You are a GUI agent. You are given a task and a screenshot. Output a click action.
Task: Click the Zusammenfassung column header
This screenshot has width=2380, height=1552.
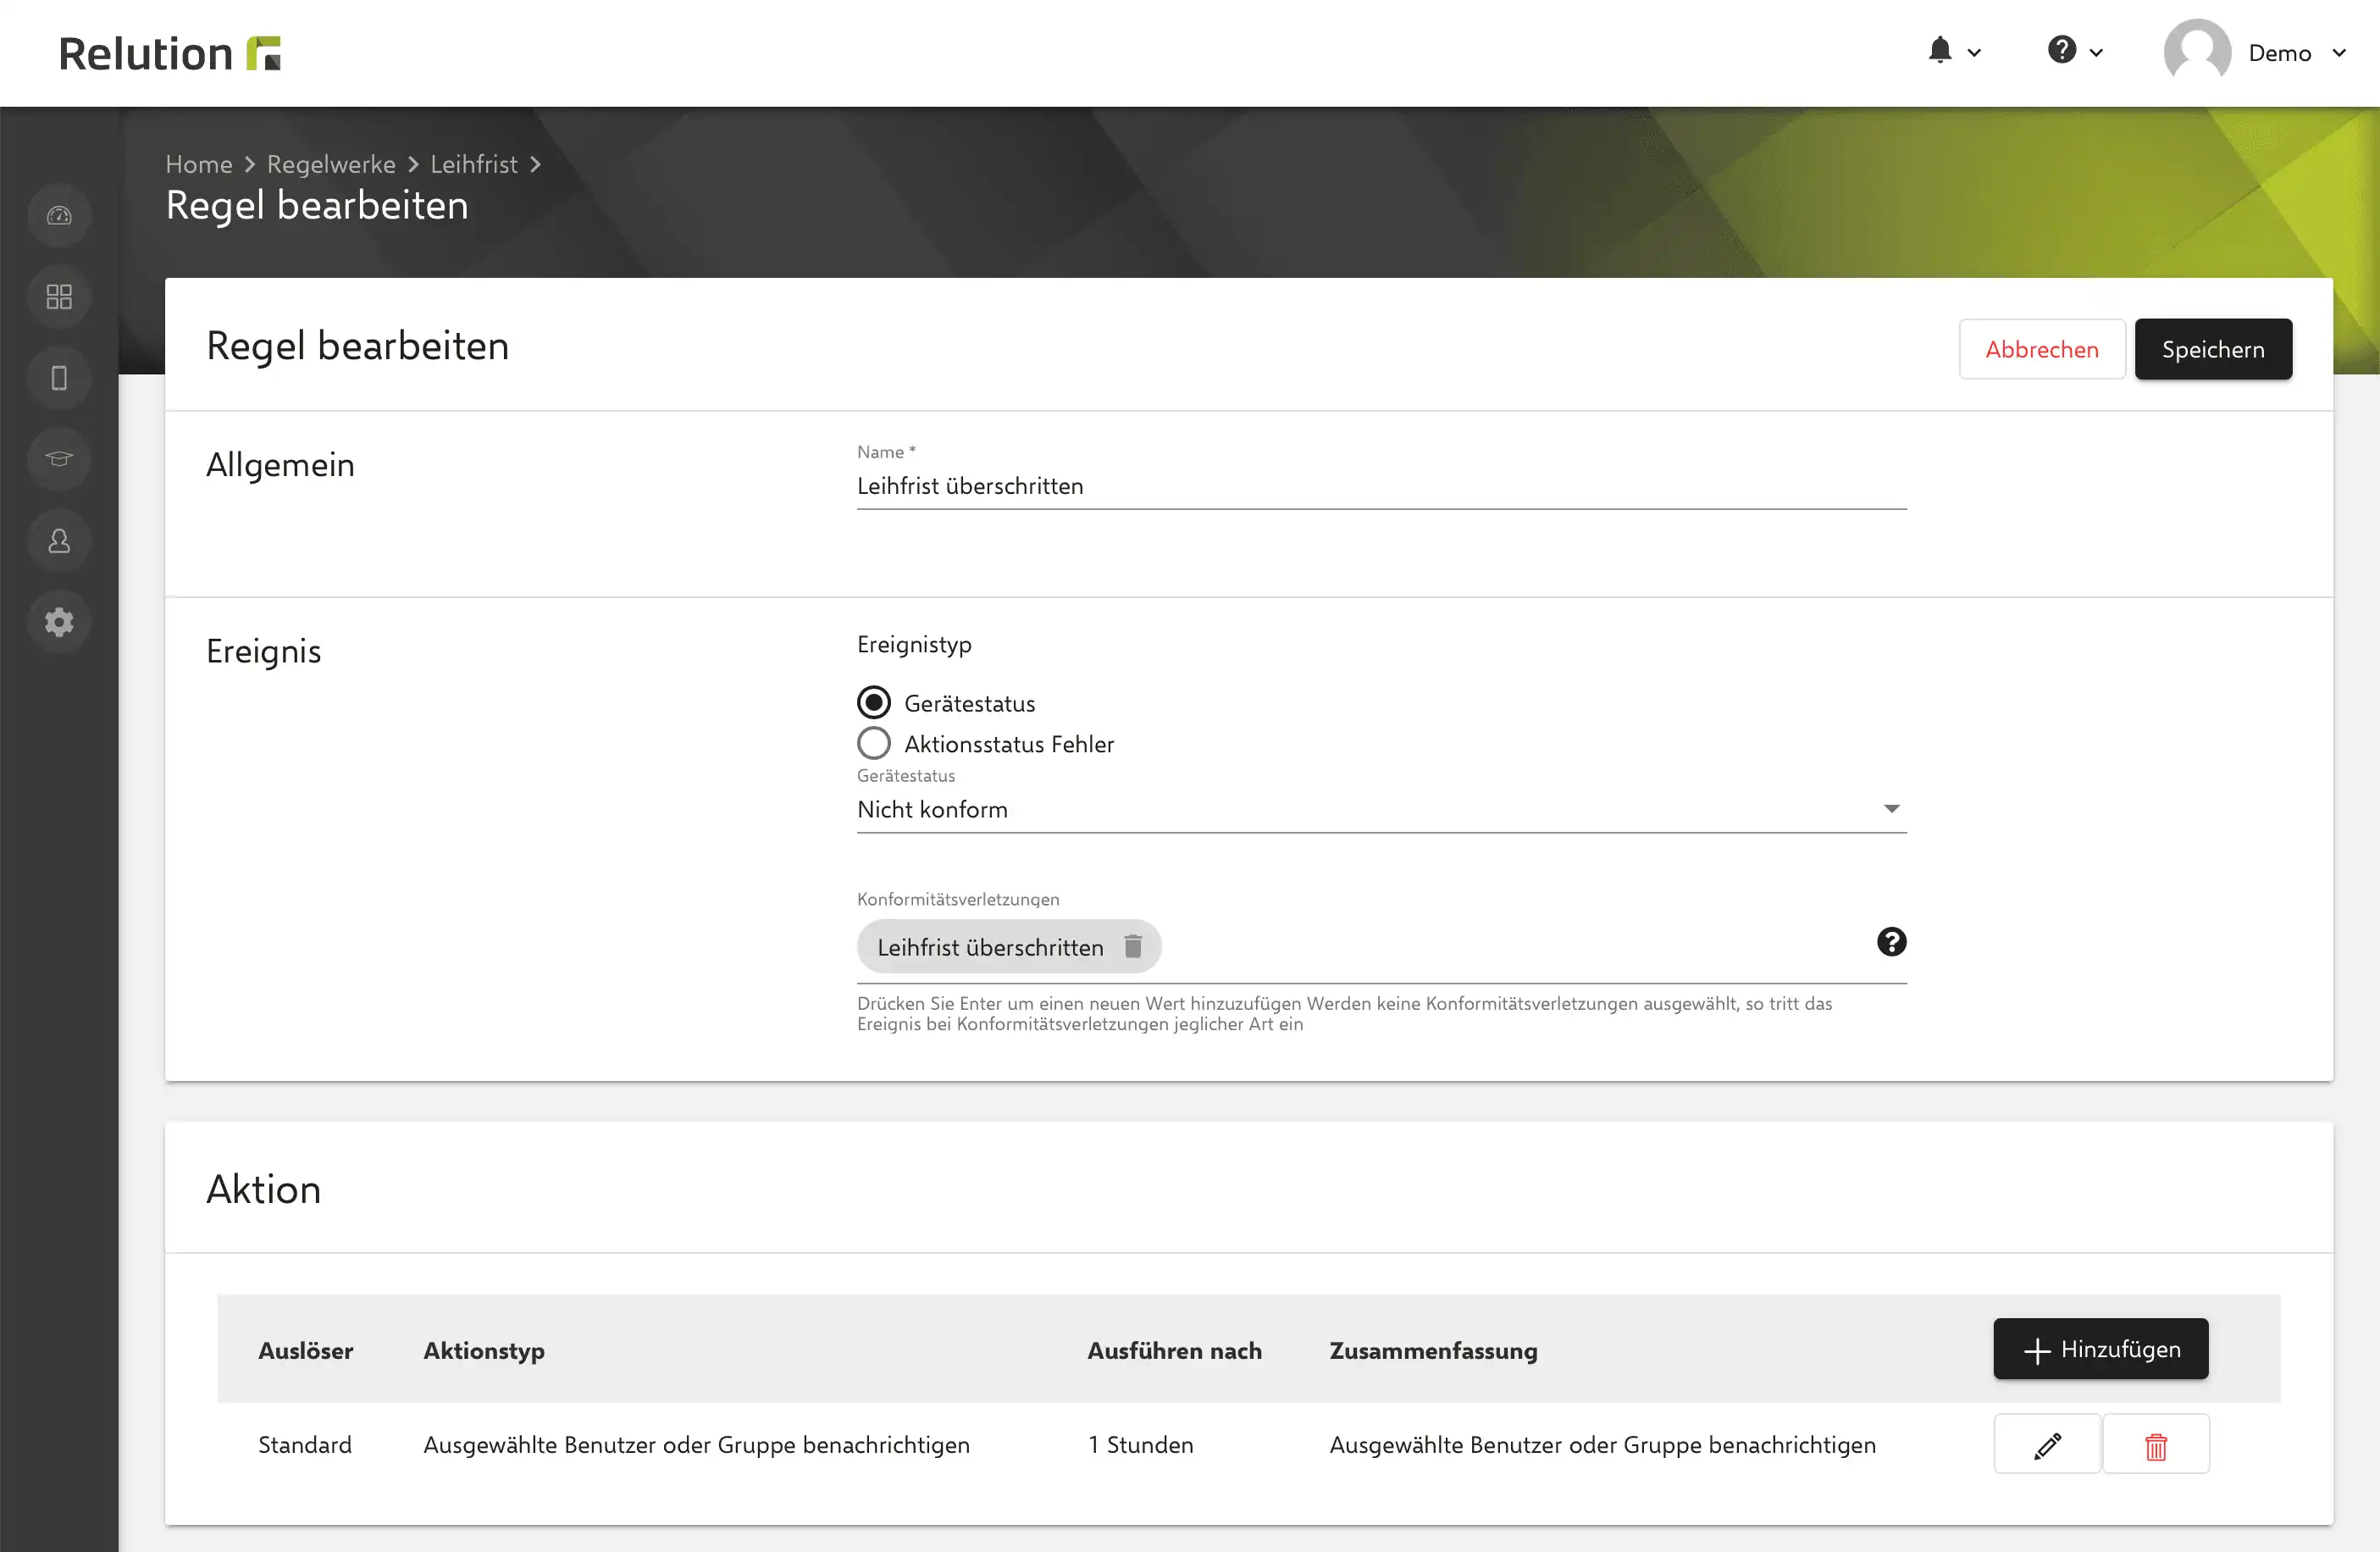(1433, 1351)
